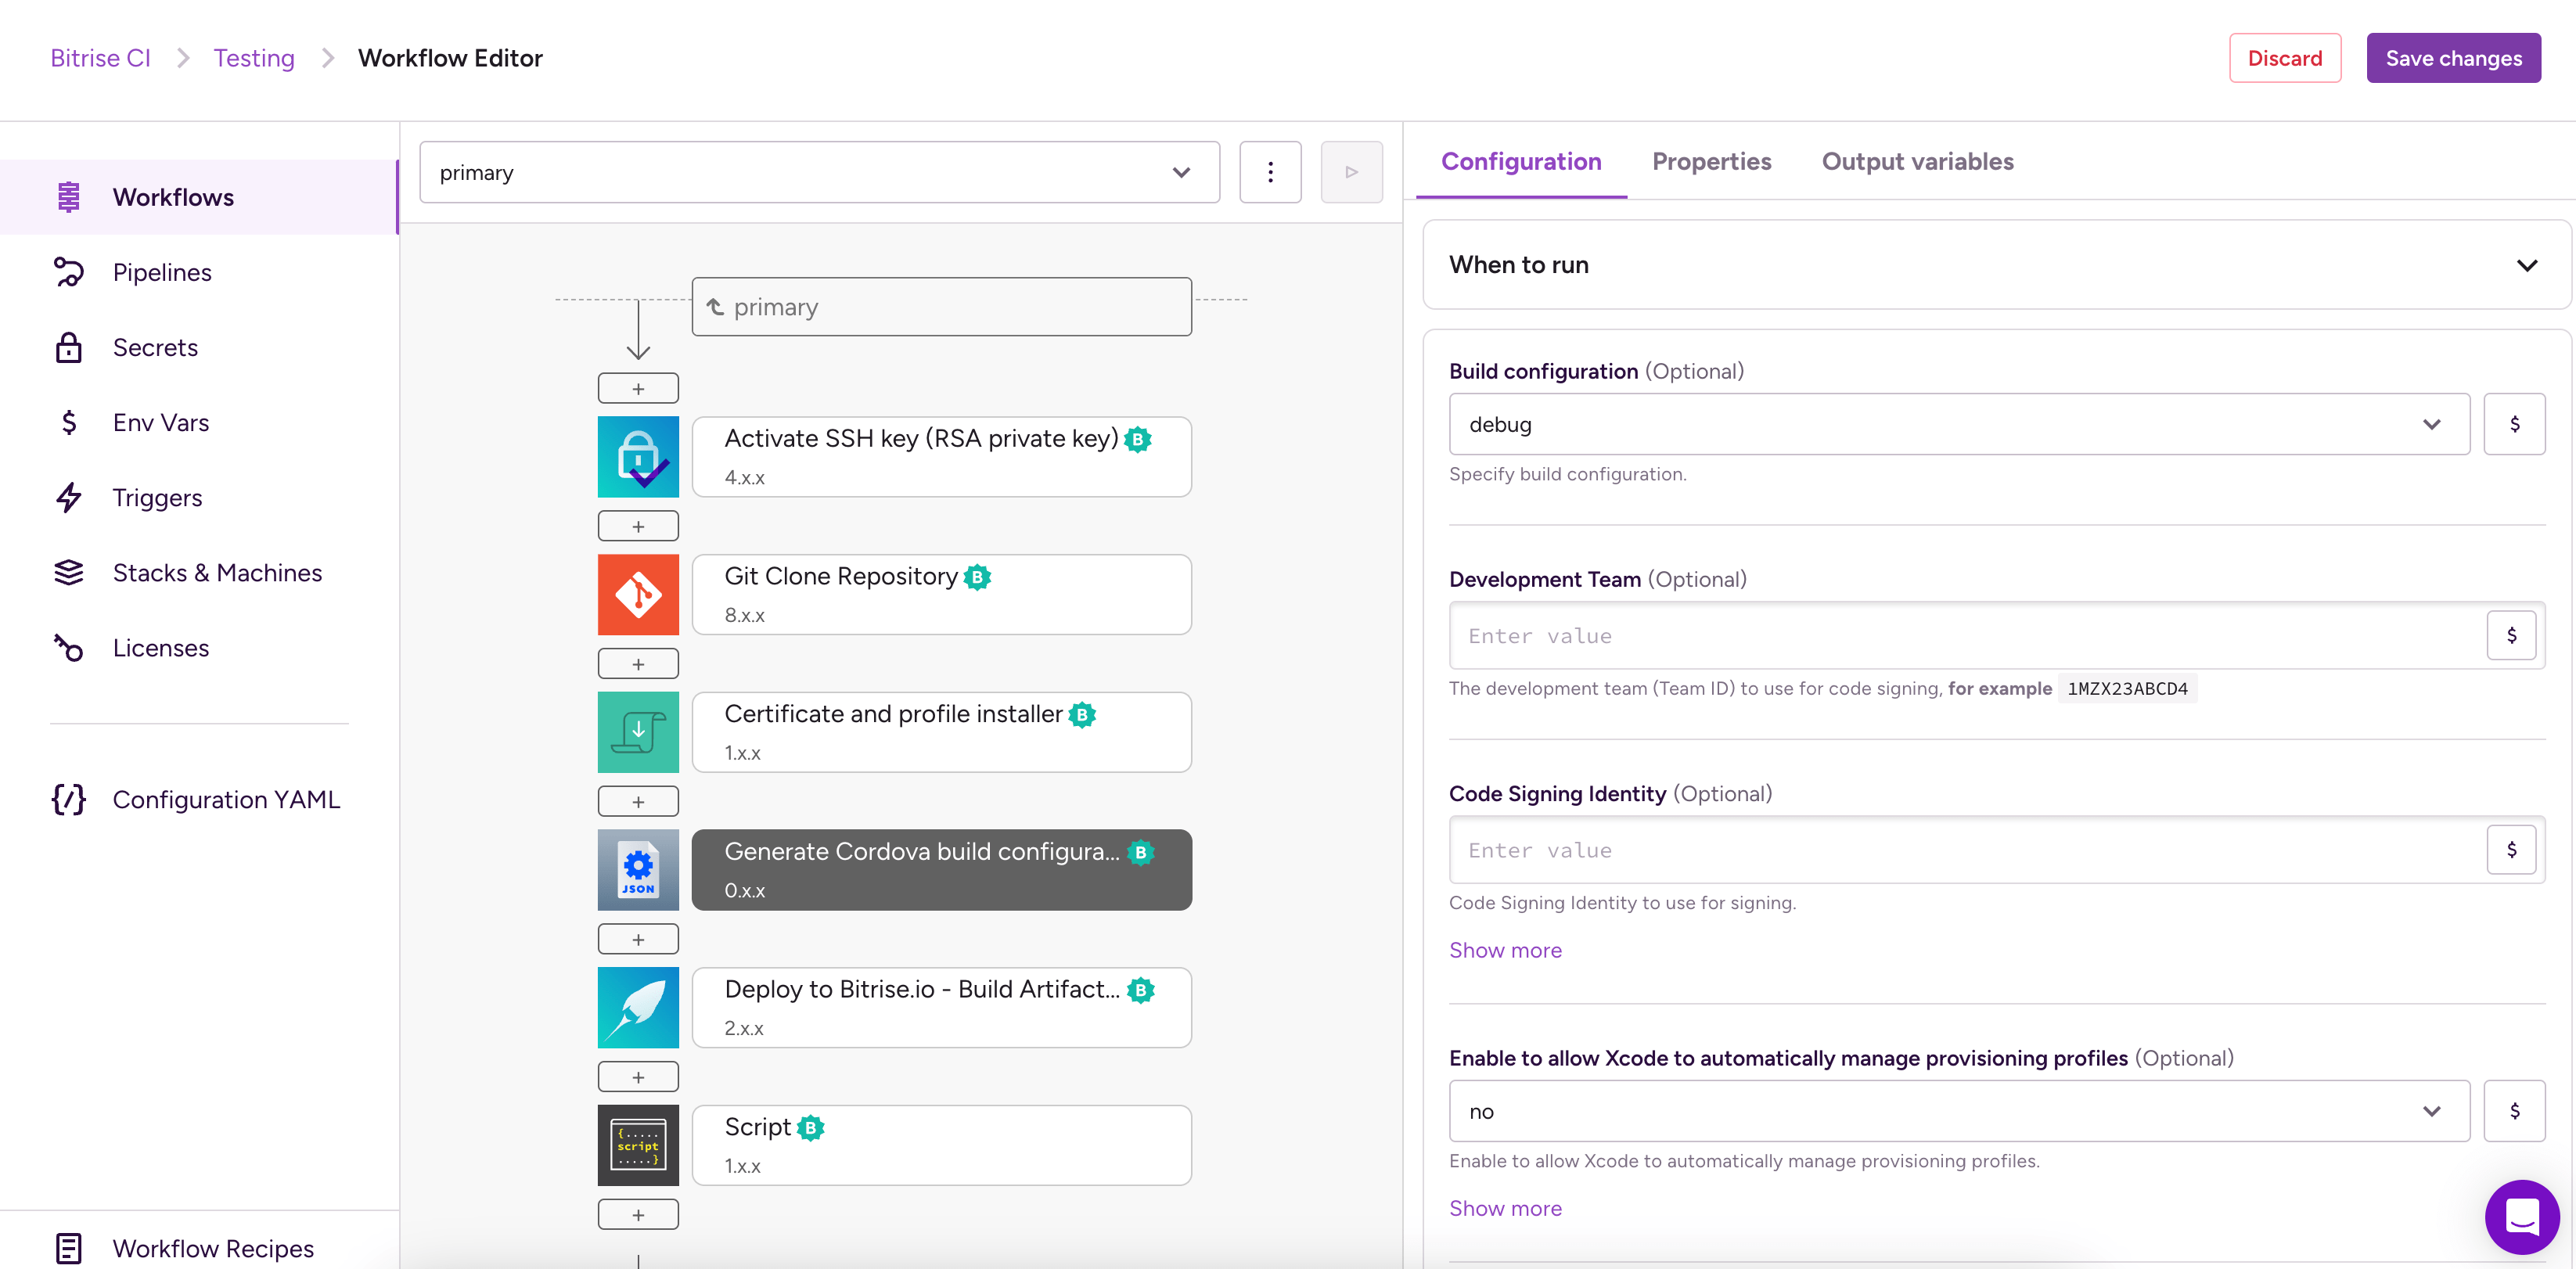Click the Save changes button
The image size is (2576, 1269).
point(2453,57)
